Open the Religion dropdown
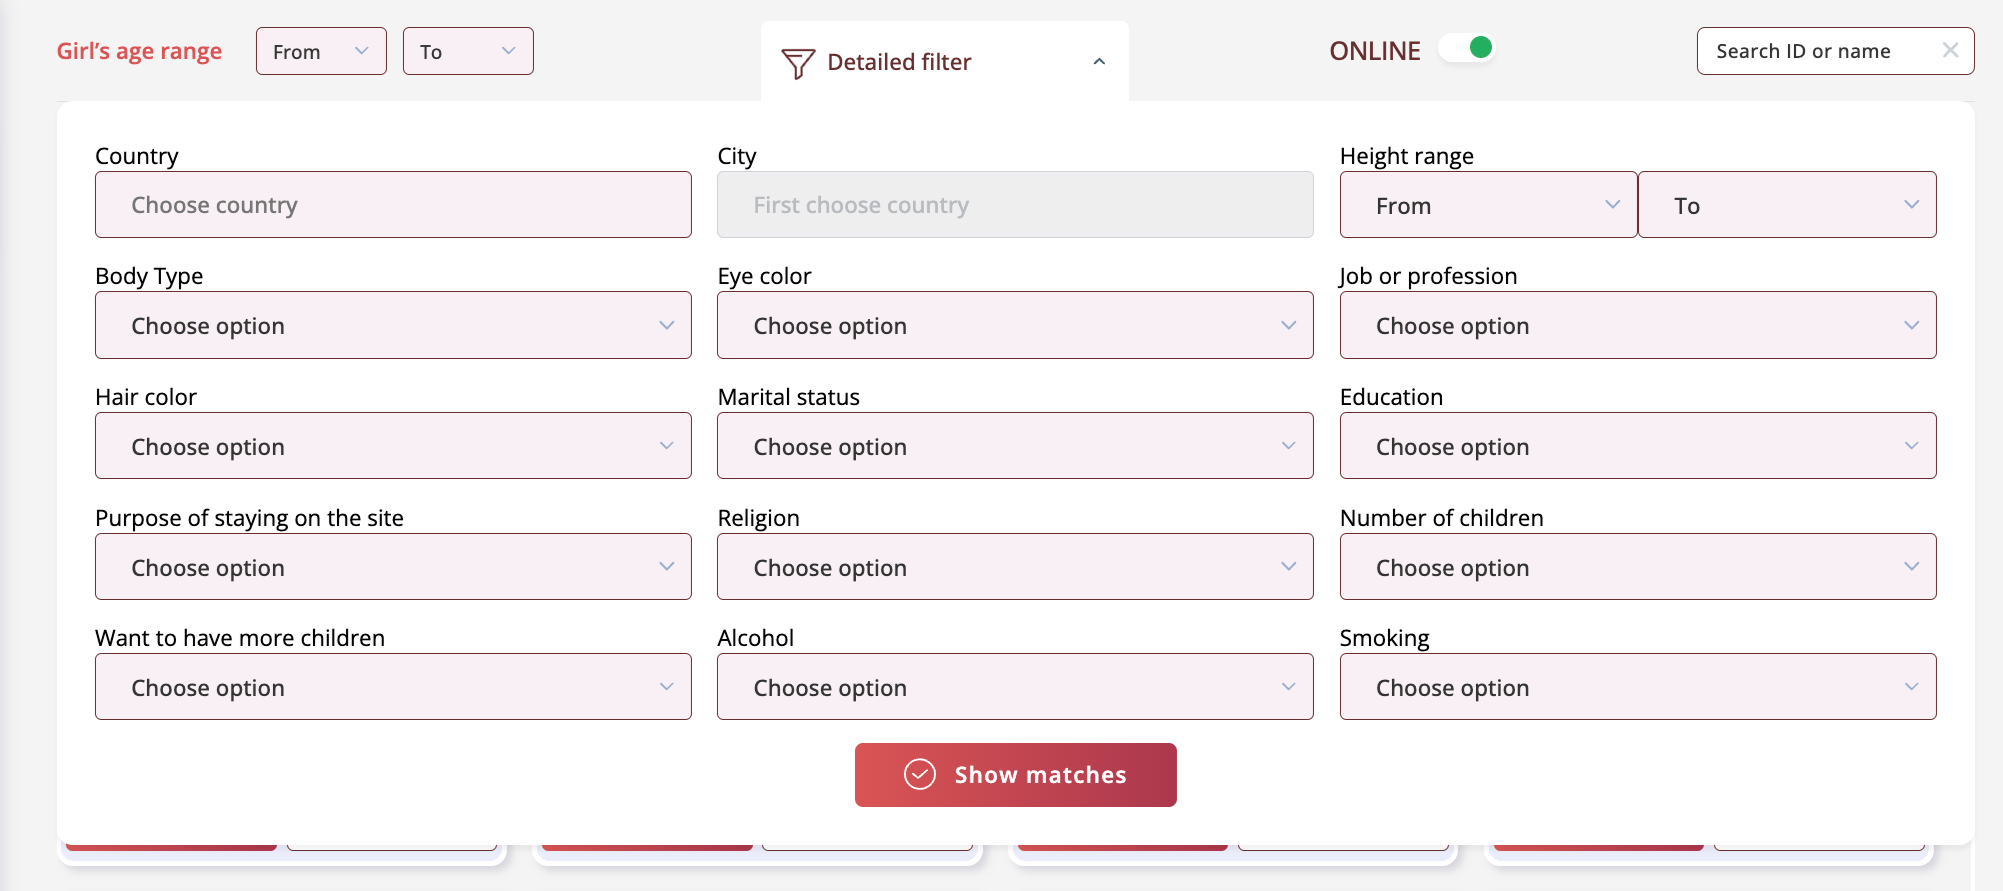Viewport: 2003px width, 891px height. (1014, 567)
